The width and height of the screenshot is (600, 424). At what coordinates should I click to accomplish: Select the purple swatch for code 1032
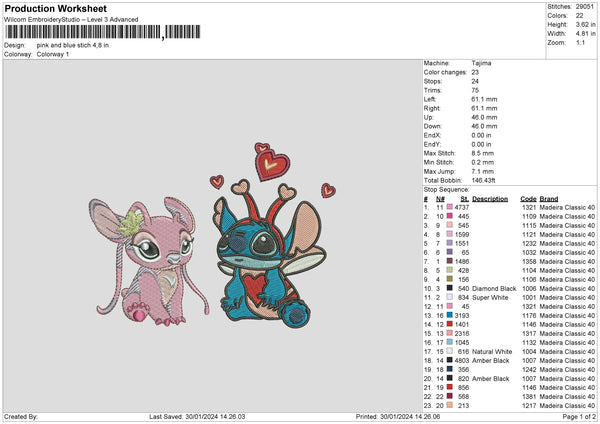coord(450,252)
